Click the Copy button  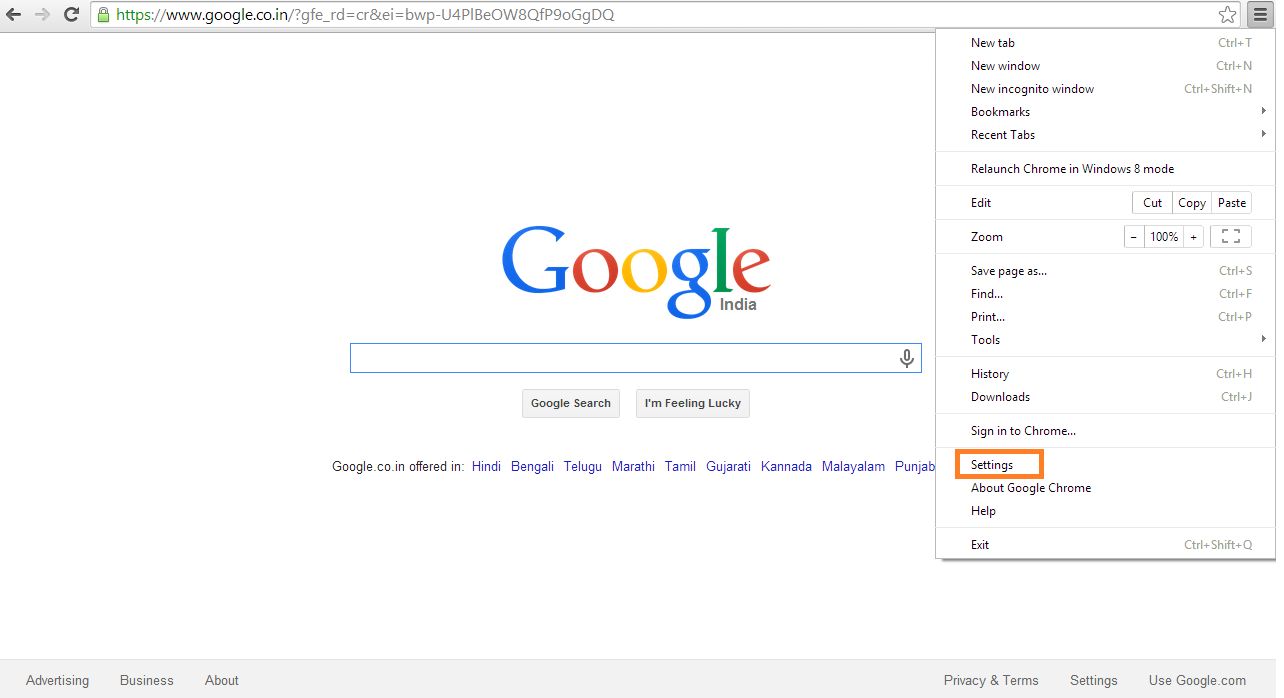(1191, 203)
